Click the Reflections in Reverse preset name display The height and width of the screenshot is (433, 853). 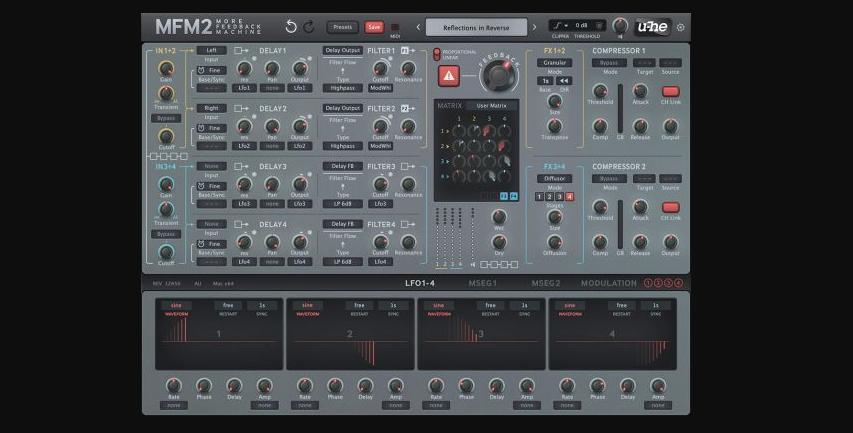[x=476, y=27]
